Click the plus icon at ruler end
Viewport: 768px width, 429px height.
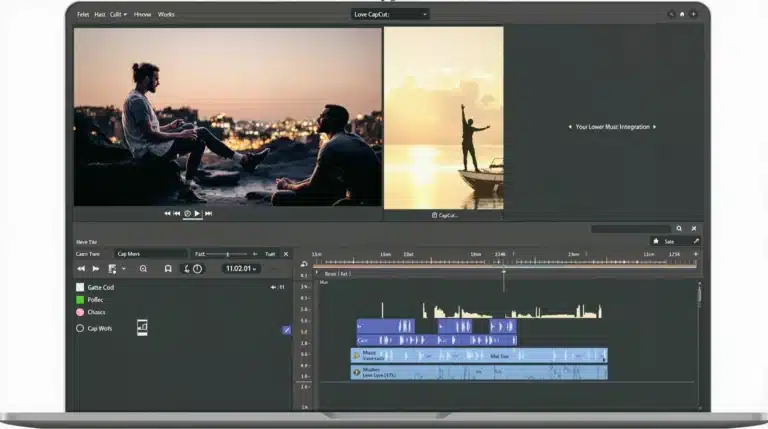(696, 254)
